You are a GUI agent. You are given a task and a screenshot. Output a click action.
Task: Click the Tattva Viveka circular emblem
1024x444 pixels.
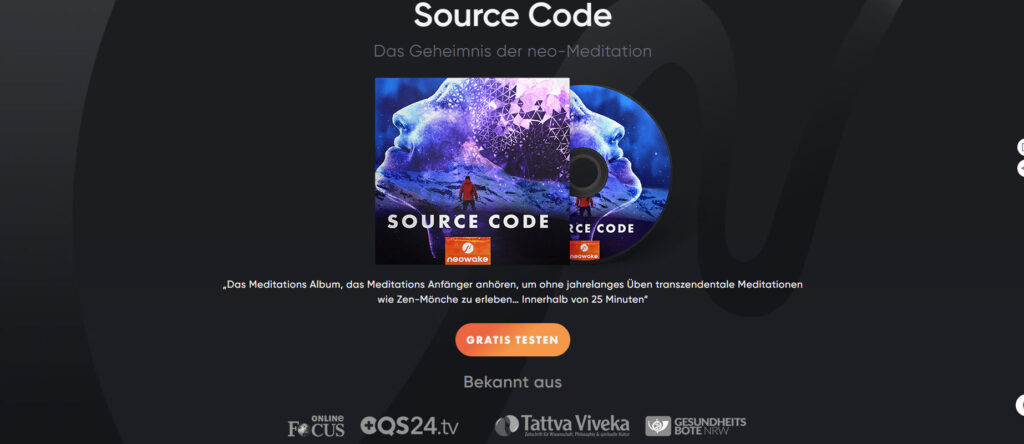507,426
